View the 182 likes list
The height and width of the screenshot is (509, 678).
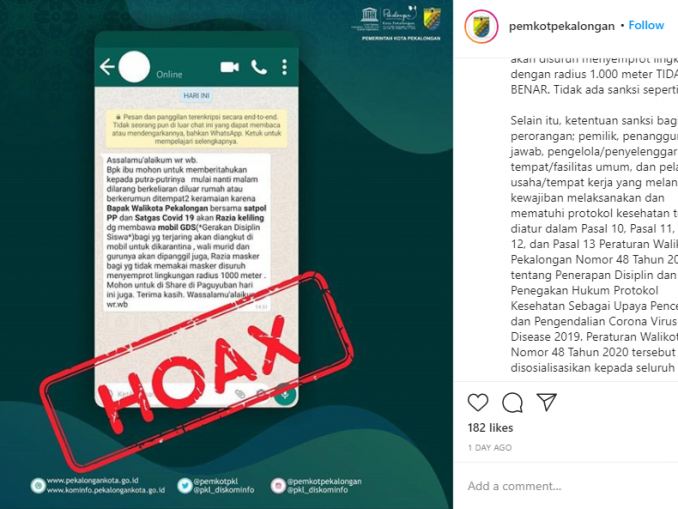490,428
